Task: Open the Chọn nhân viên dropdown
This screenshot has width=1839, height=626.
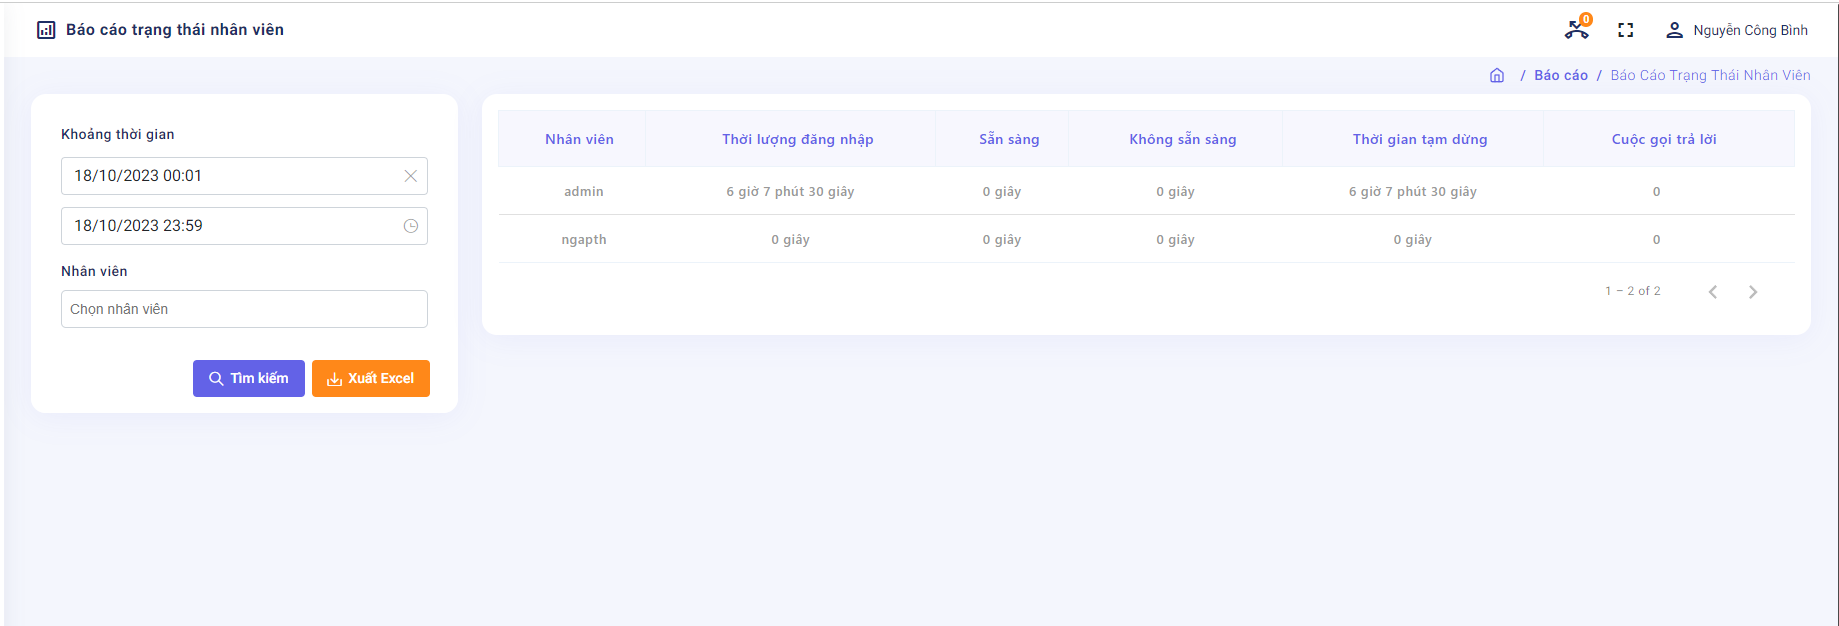Action: 244,309
